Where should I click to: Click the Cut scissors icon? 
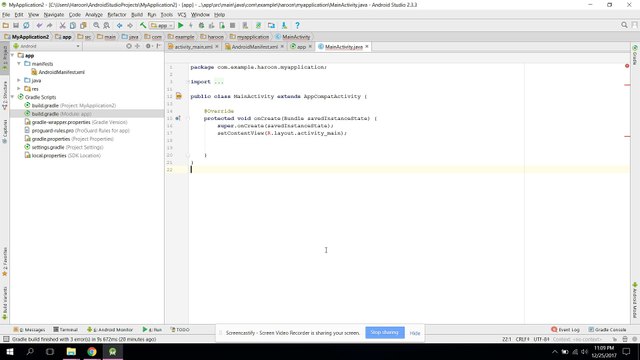[62, 25]
